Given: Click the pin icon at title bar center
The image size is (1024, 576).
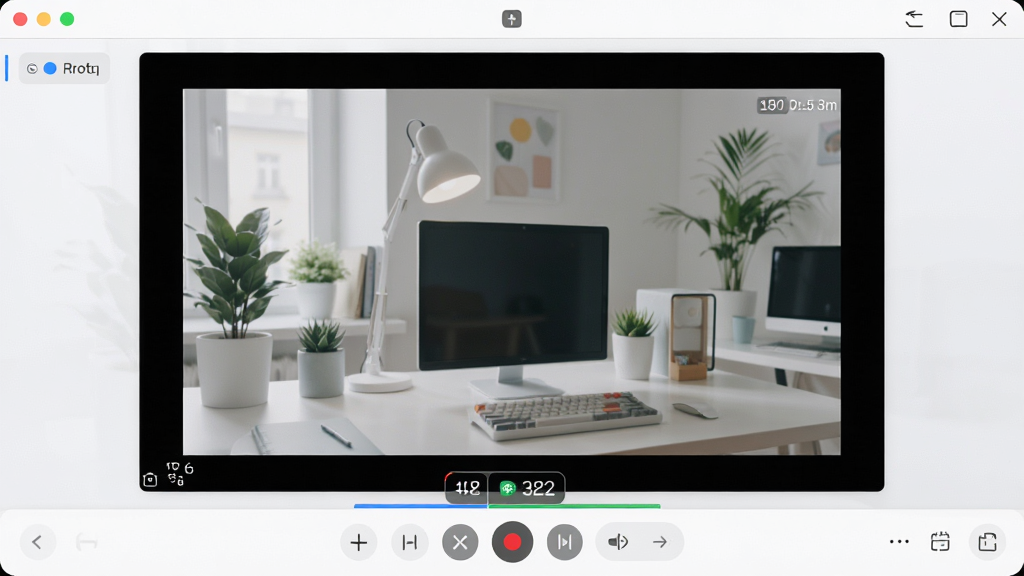Looking at the screenshot, I should 511,19.
